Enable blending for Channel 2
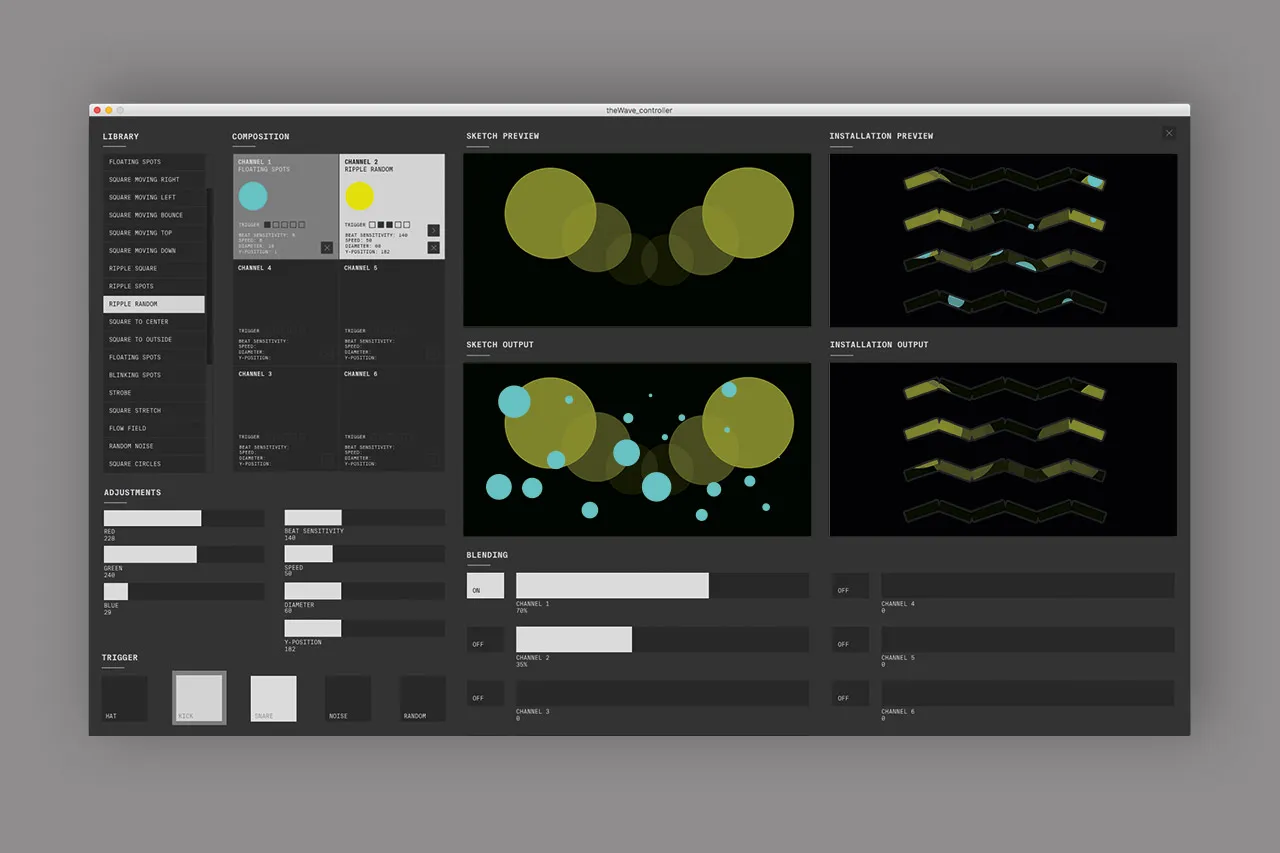The width and height of the screenshot is (1280, 853). 485,640
